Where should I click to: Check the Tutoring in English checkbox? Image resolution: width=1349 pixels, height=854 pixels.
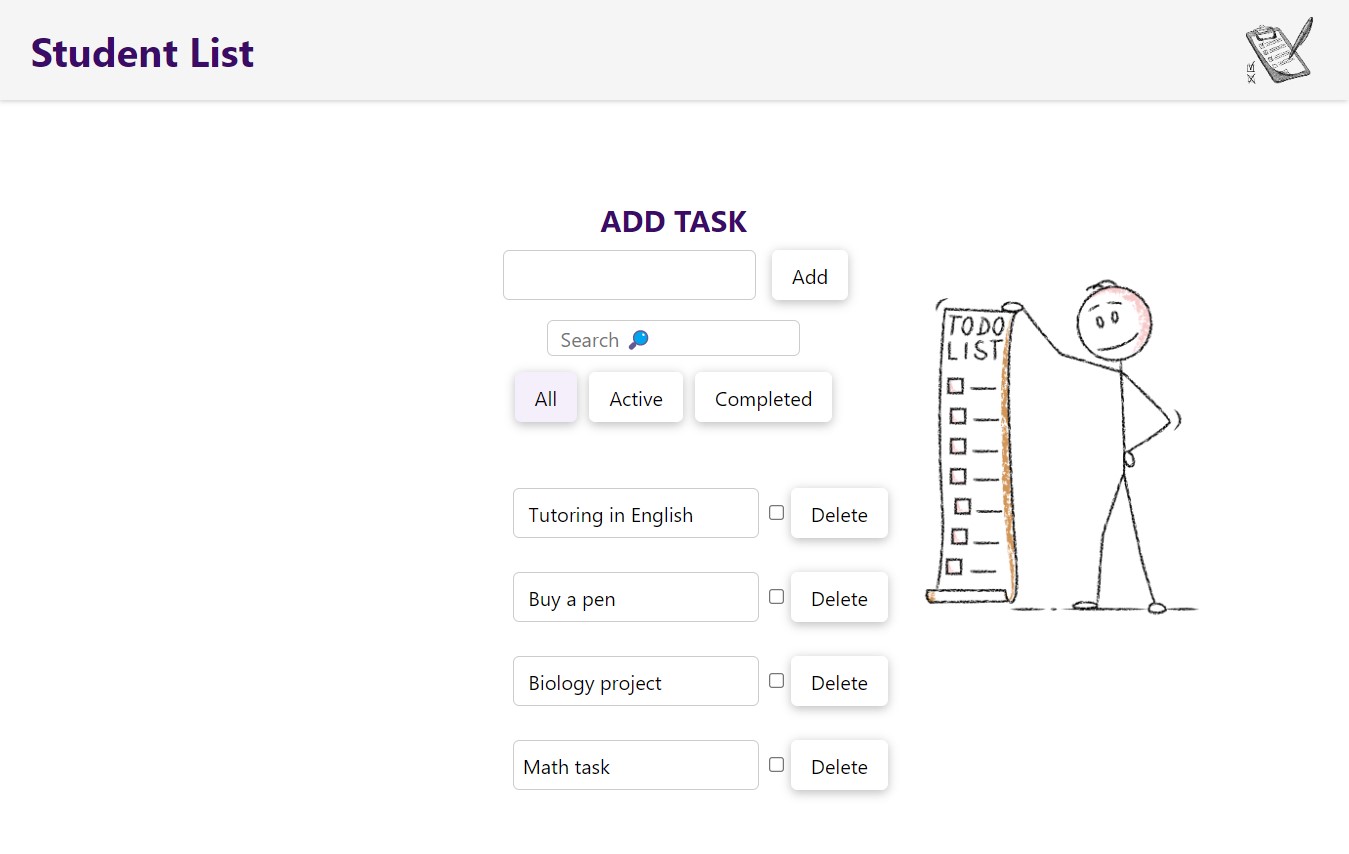tap(776, 513)
